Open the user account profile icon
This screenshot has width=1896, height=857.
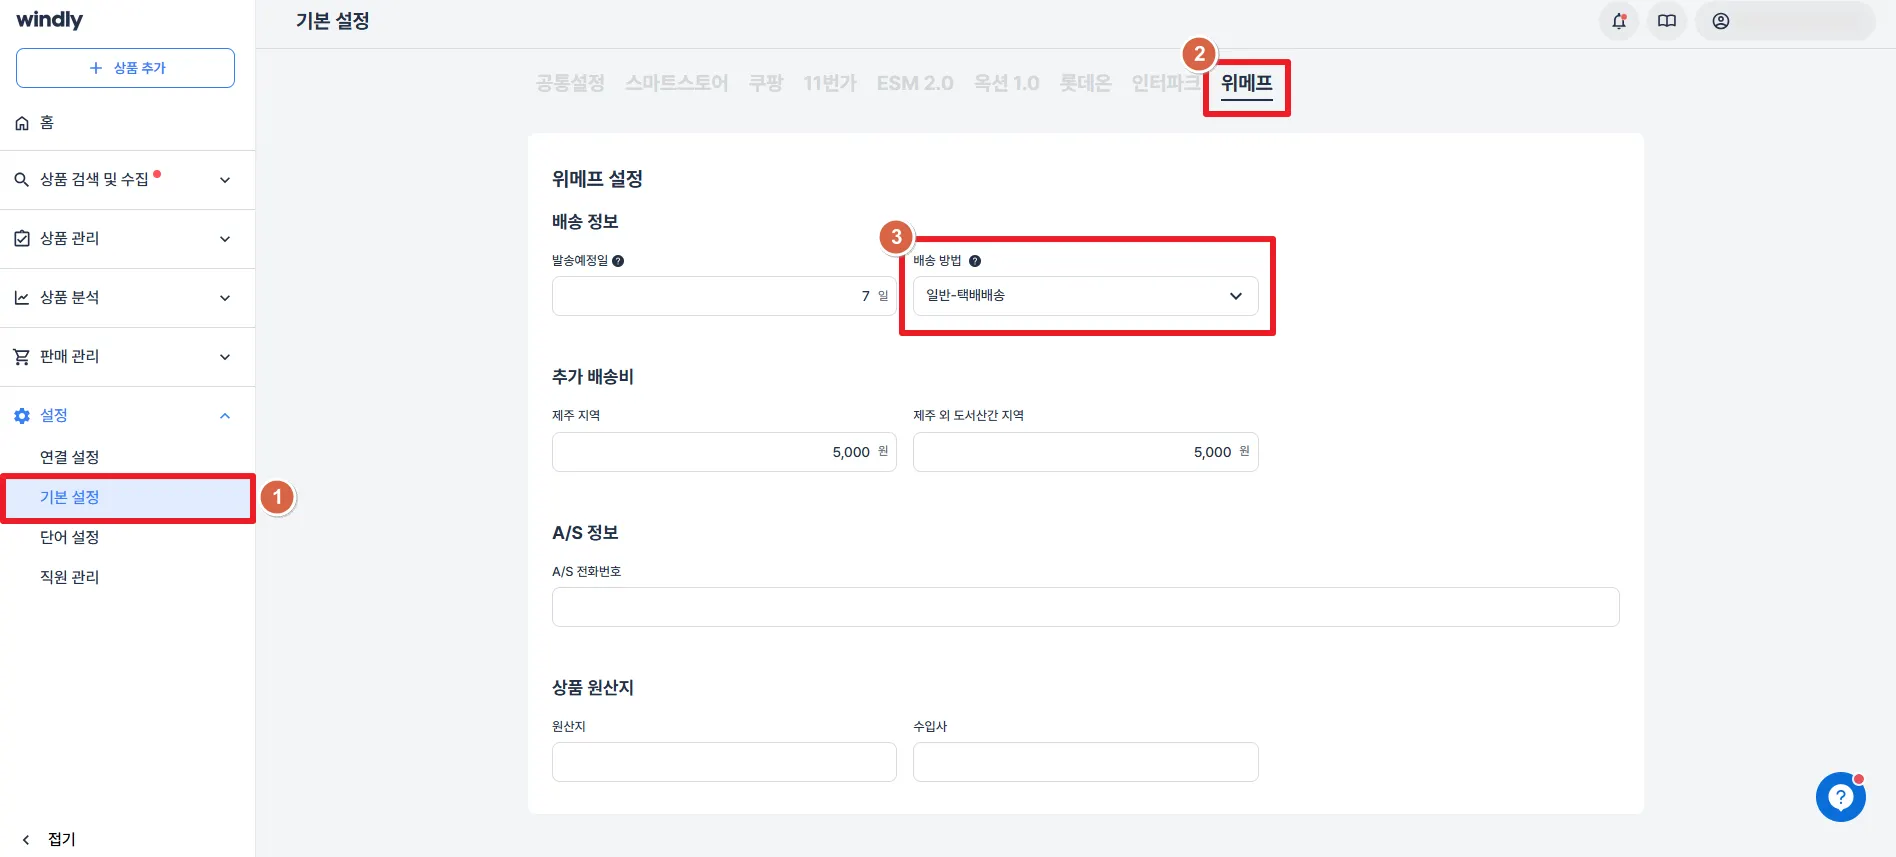(1721, 21)
